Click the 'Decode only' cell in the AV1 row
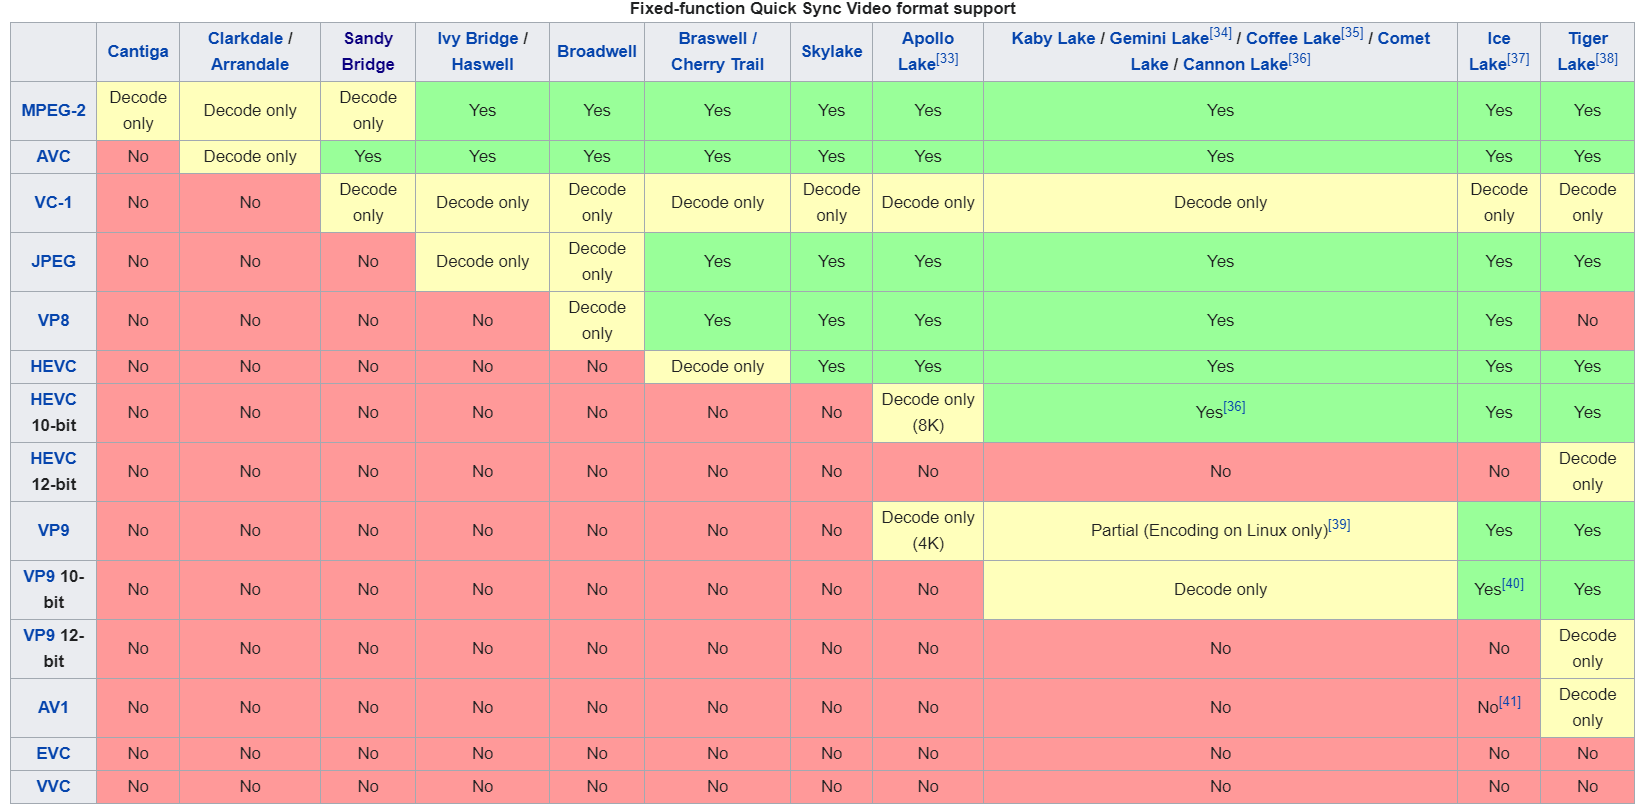Viewport: 1641px width, 811px height. 1587,707
